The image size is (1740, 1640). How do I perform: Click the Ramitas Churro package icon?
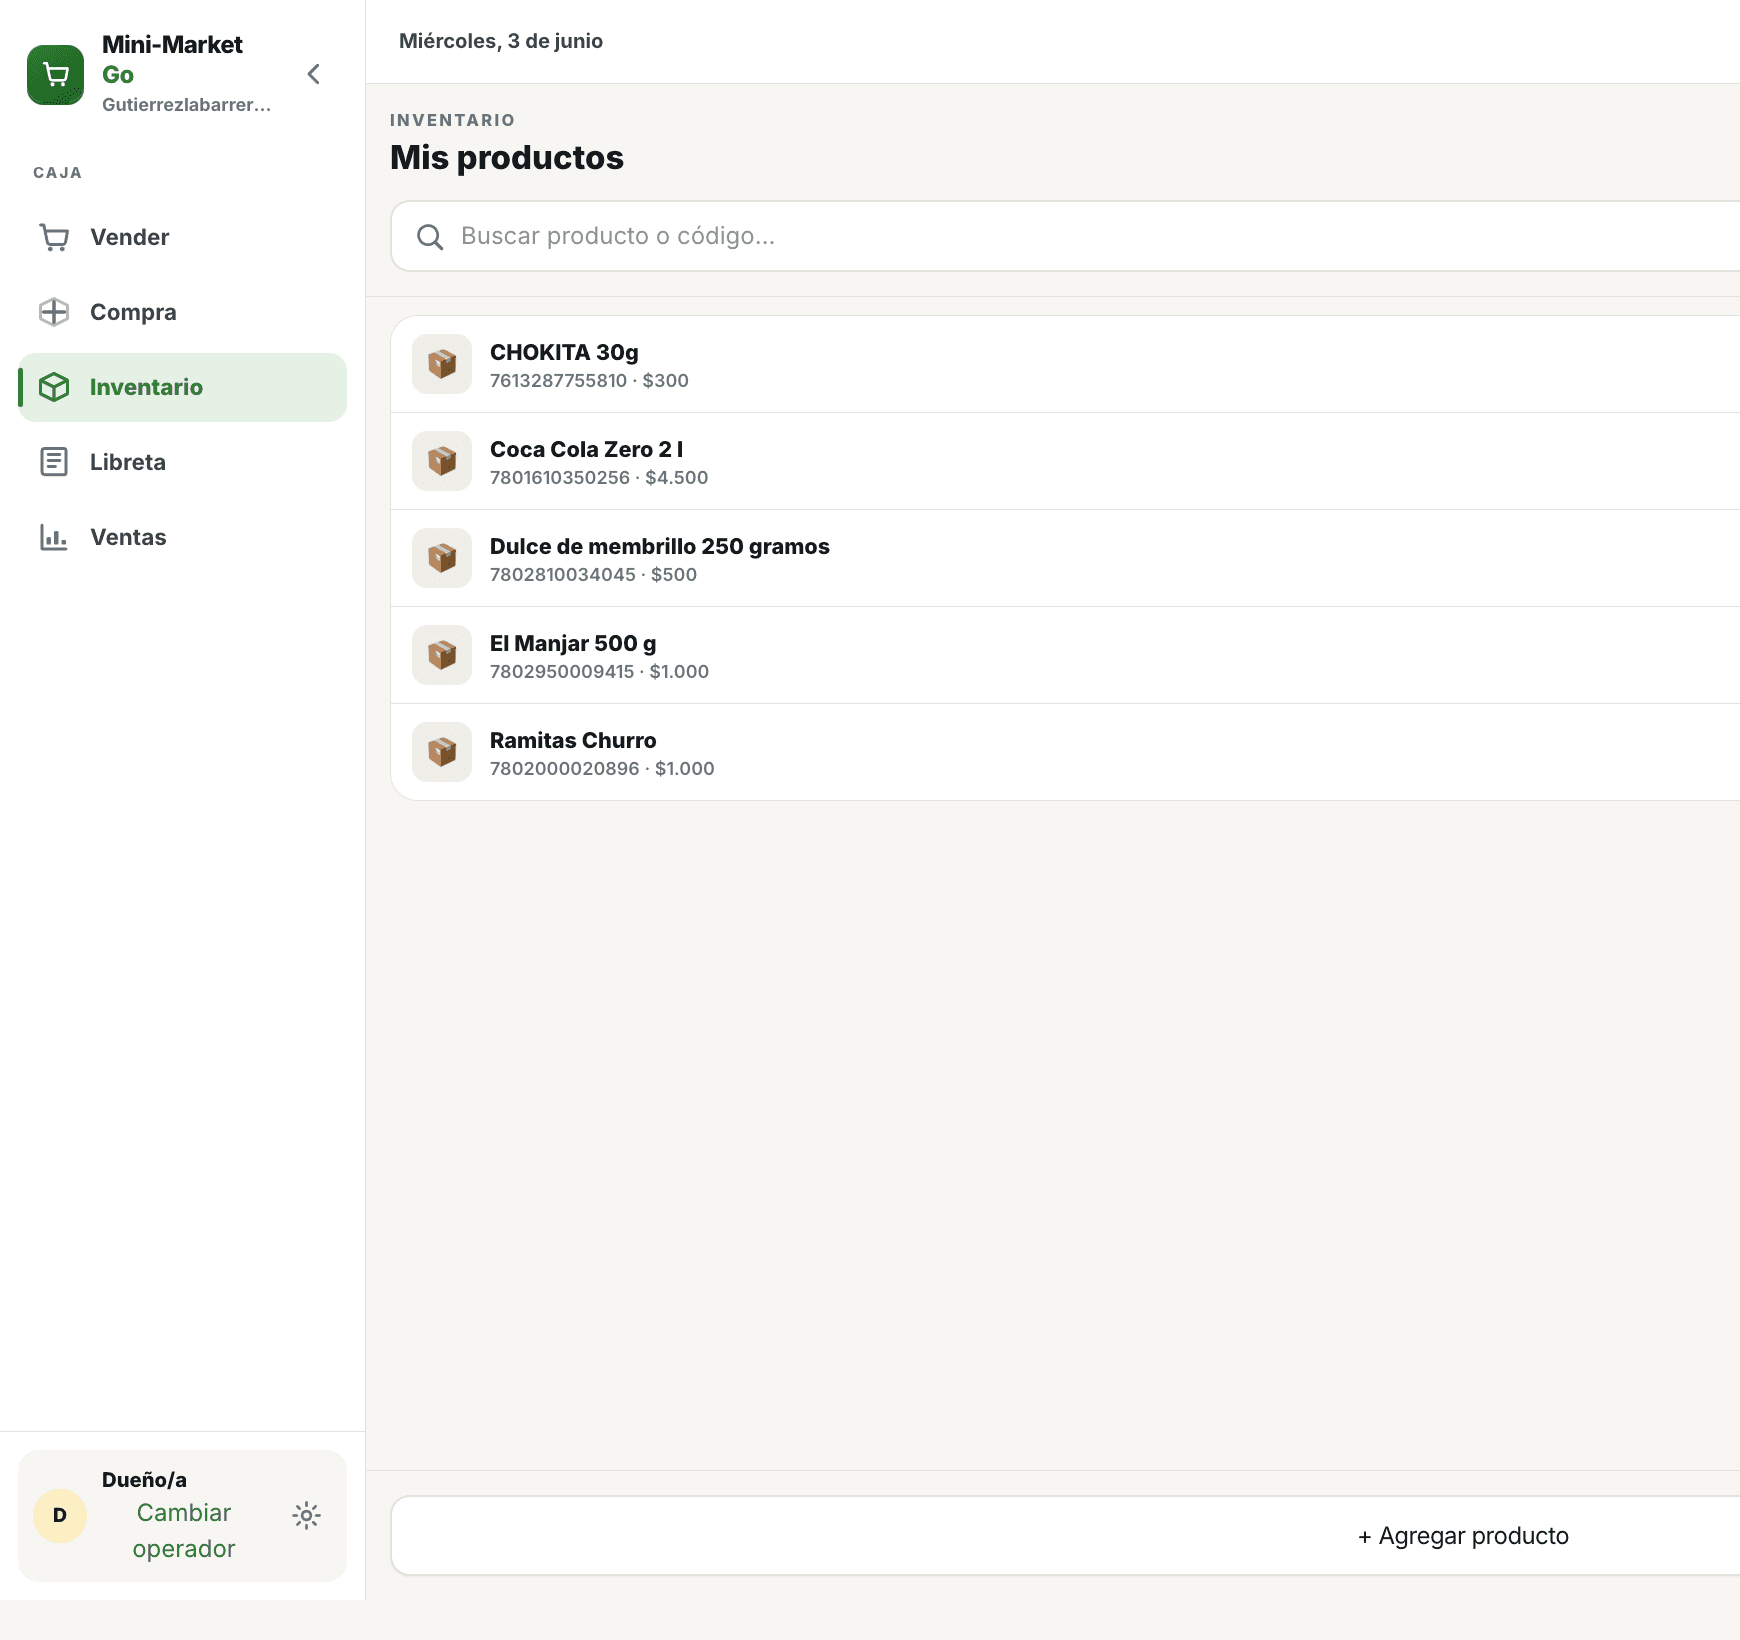click(442, 752)
